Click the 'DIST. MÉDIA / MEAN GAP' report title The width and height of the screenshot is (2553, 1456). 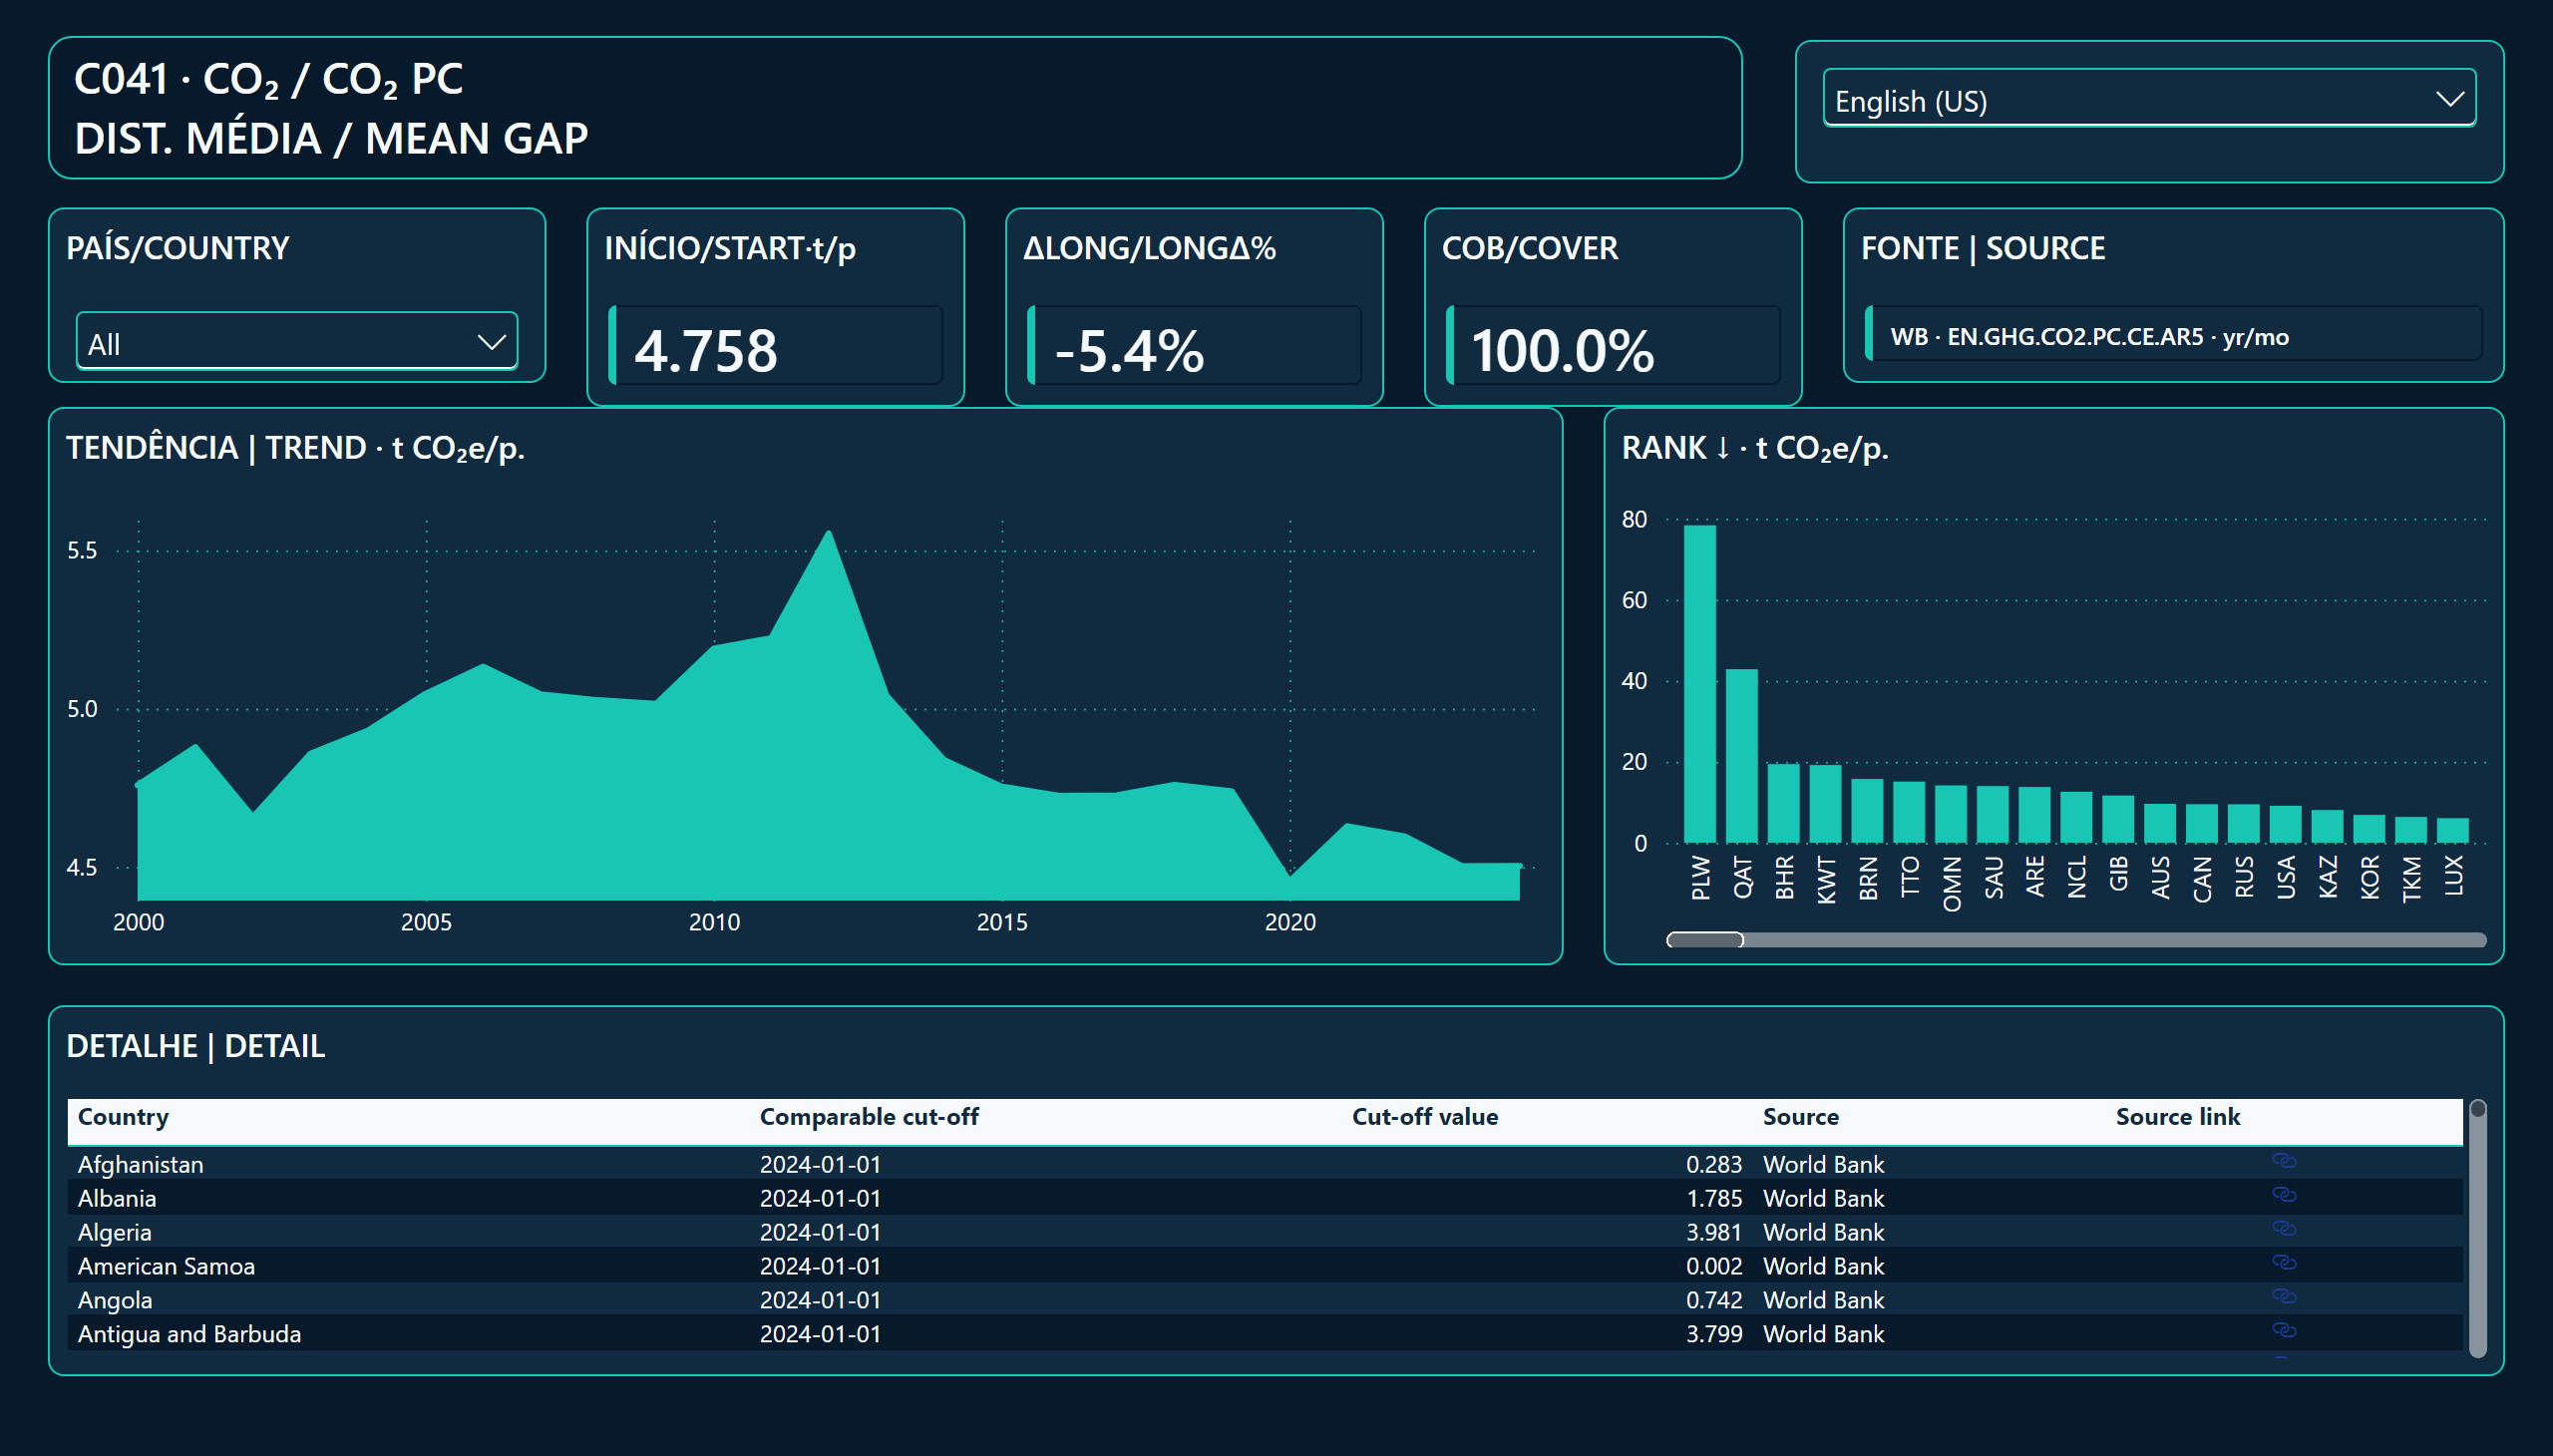click(331, 138)
